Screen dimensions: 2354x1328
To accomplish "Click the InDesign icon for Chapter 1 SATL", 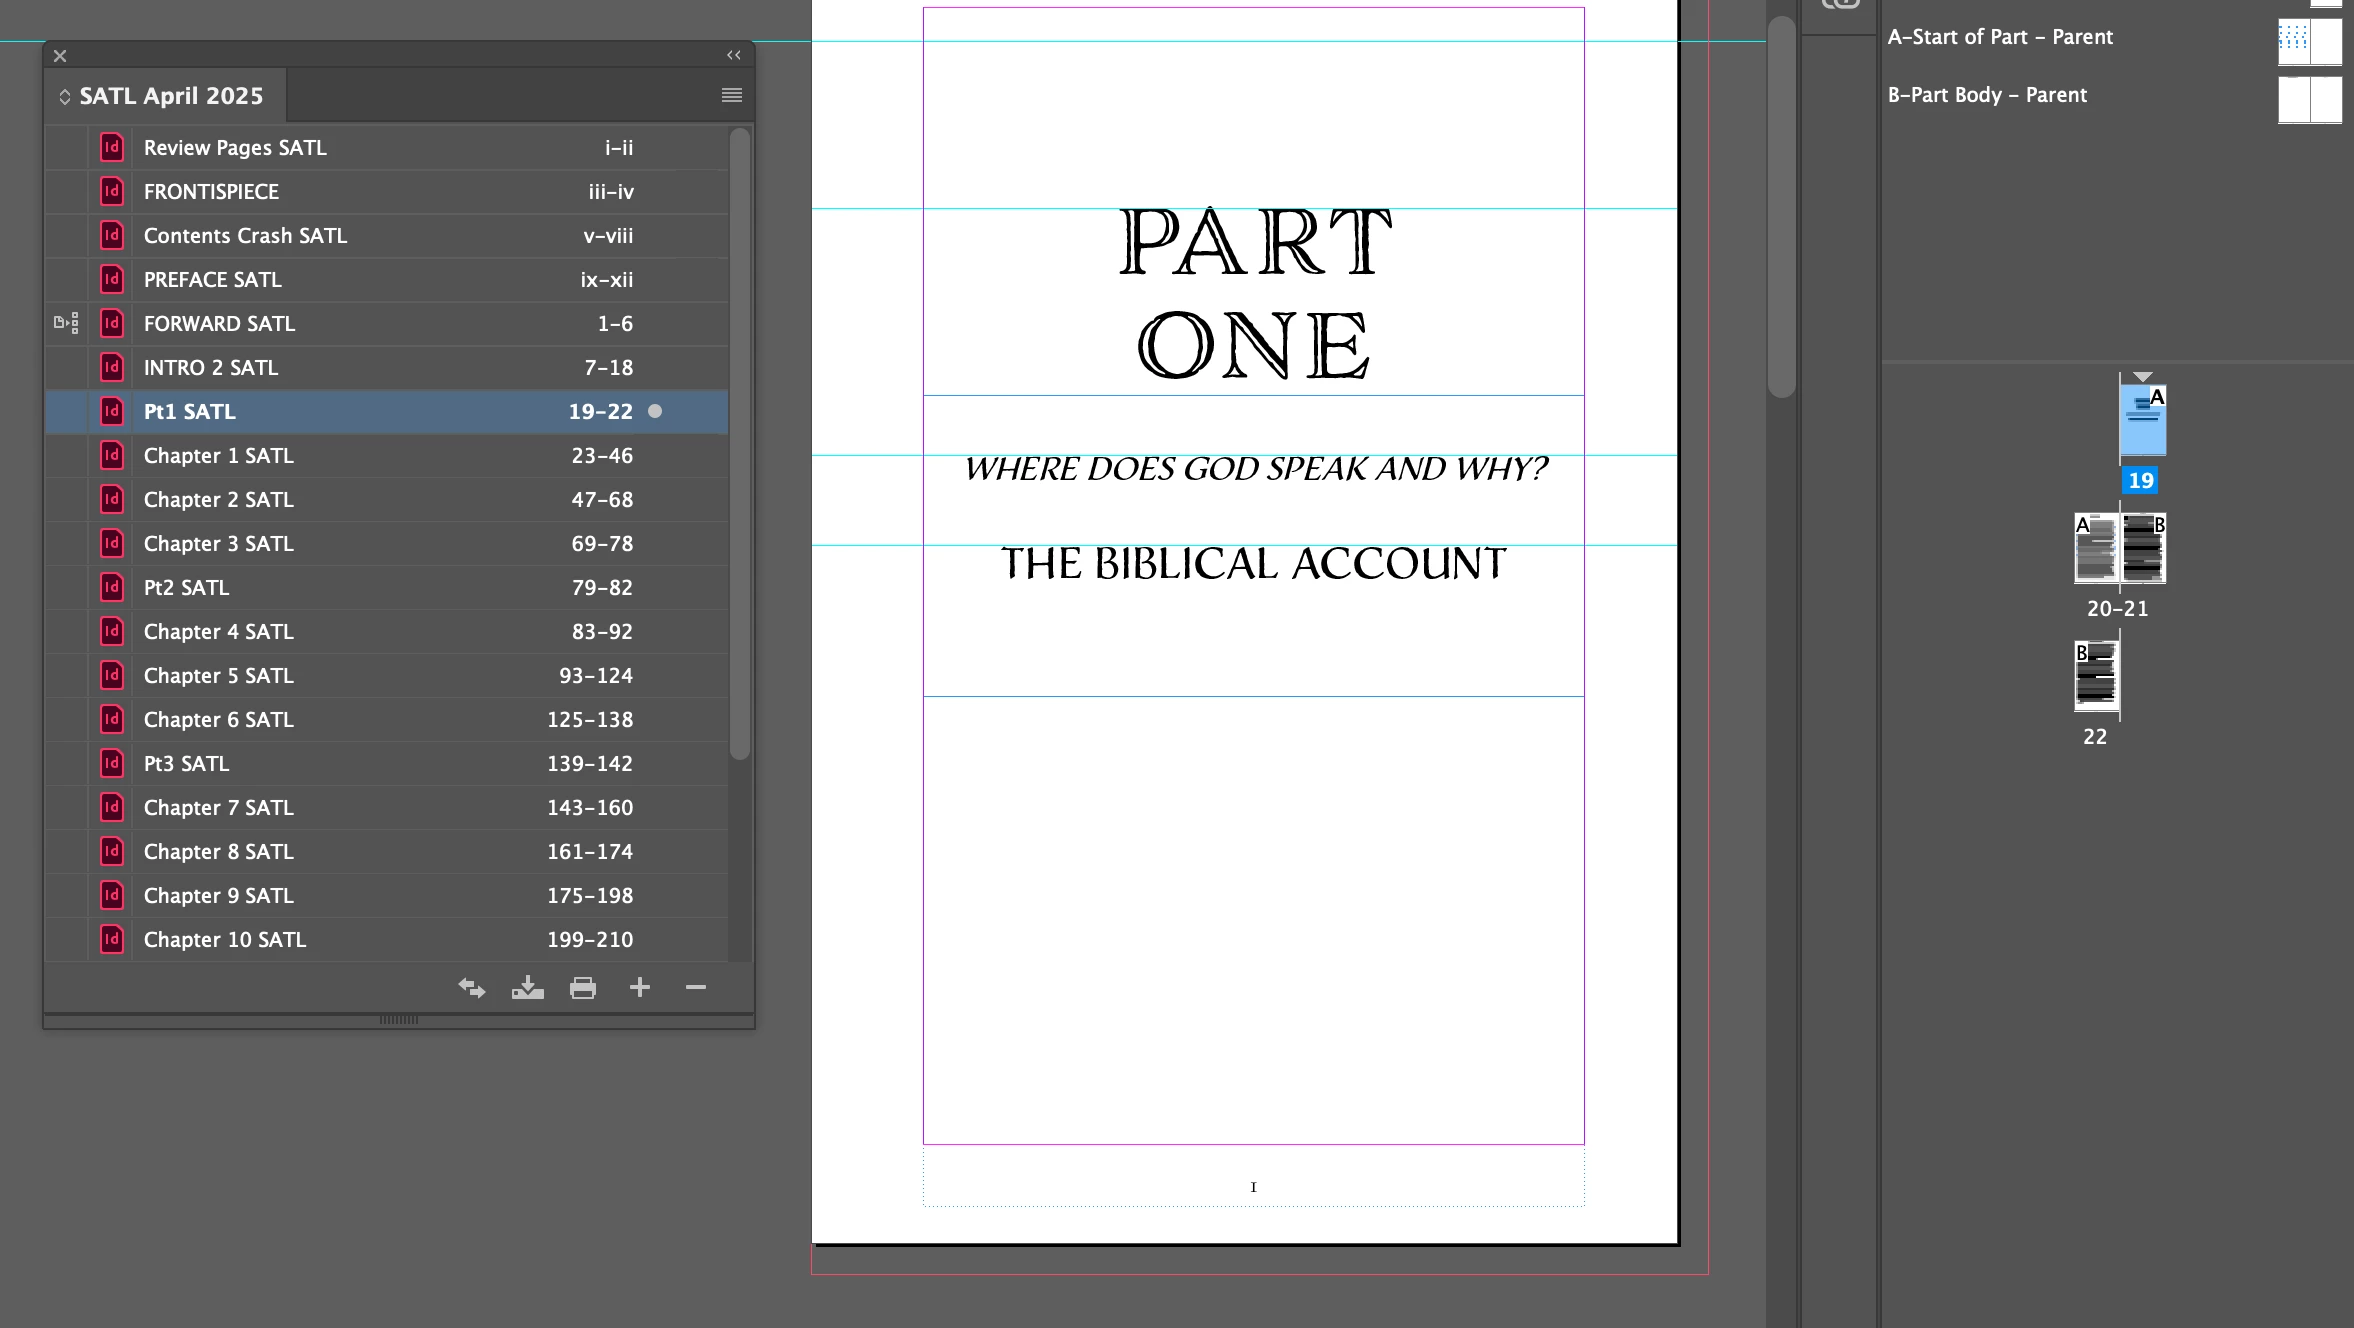I will click(x=112, y=456).
